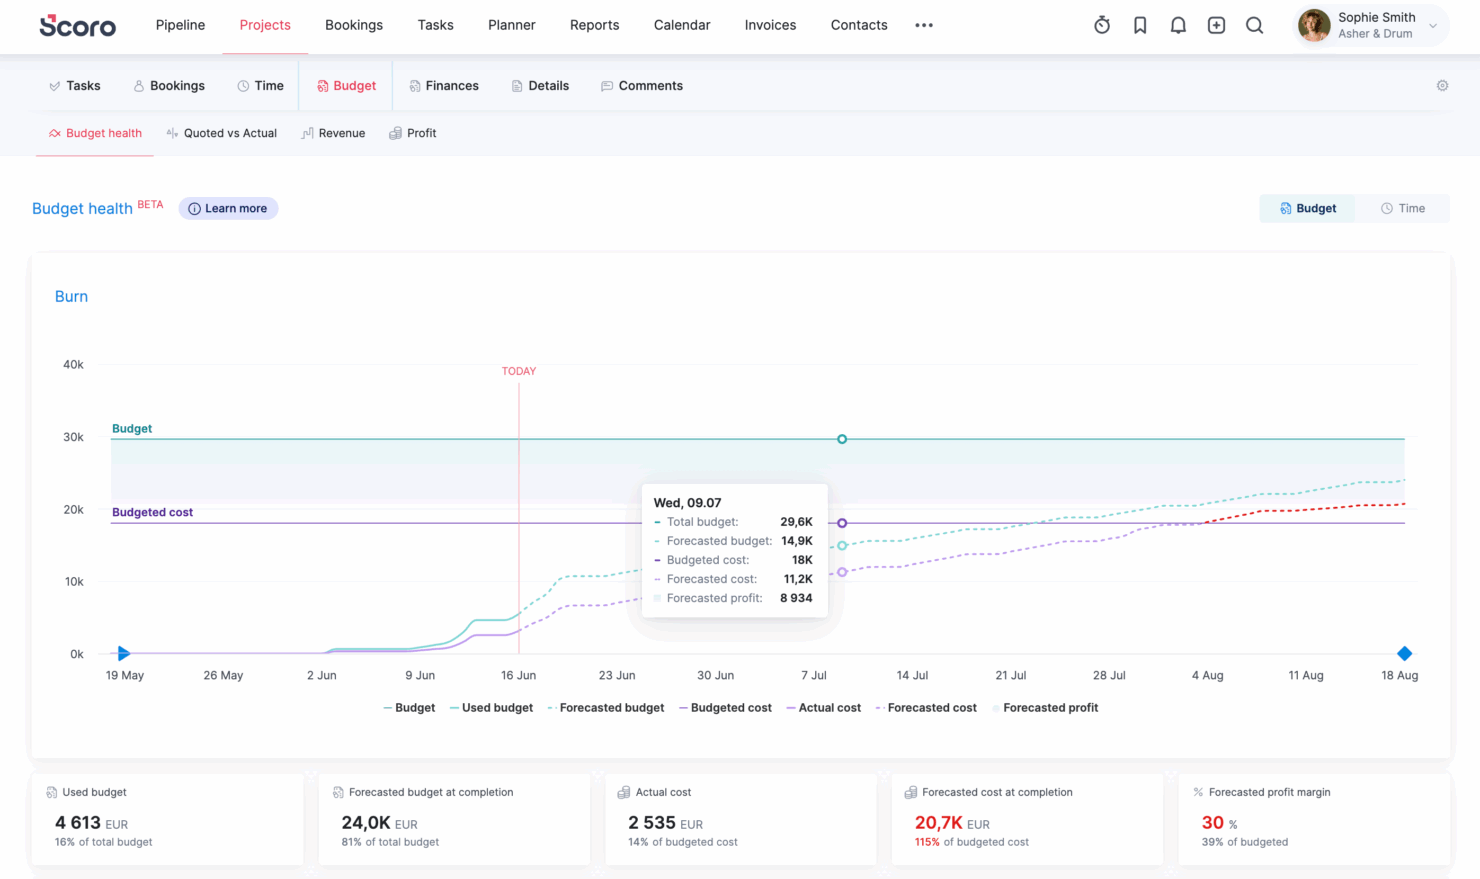Click the Forecasted budget data point
1480x879 pixels.
[x=842, y=546]
